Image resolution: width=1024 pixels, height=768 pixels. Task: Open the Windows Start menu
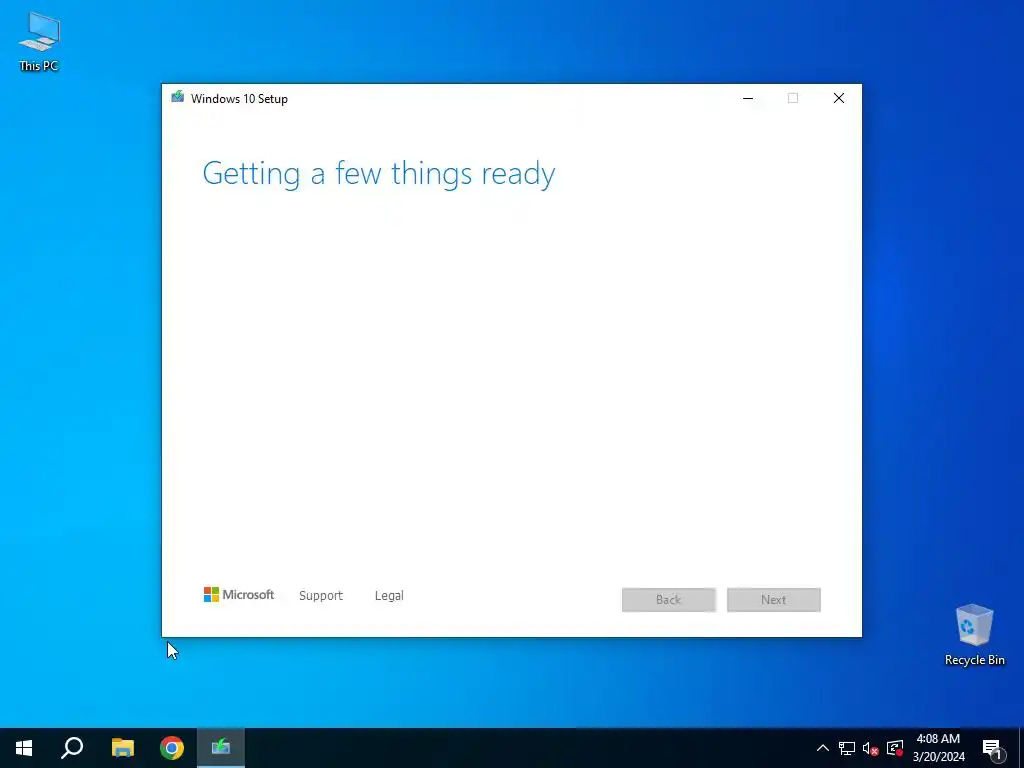click(24, 748)
